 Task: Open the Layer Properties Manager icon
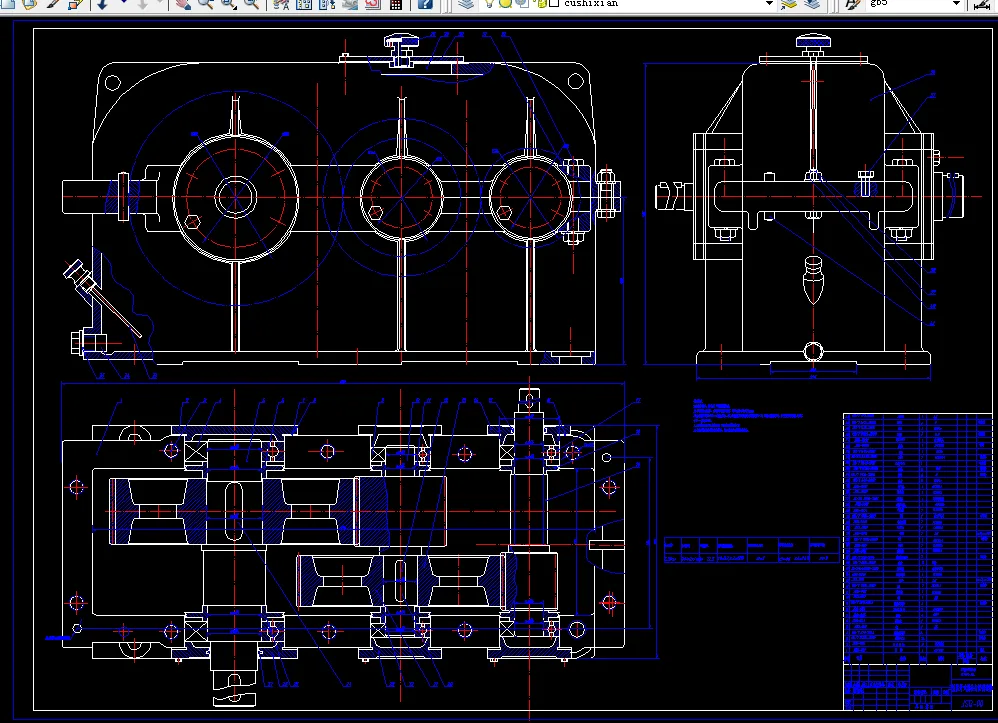pos(467,4)
